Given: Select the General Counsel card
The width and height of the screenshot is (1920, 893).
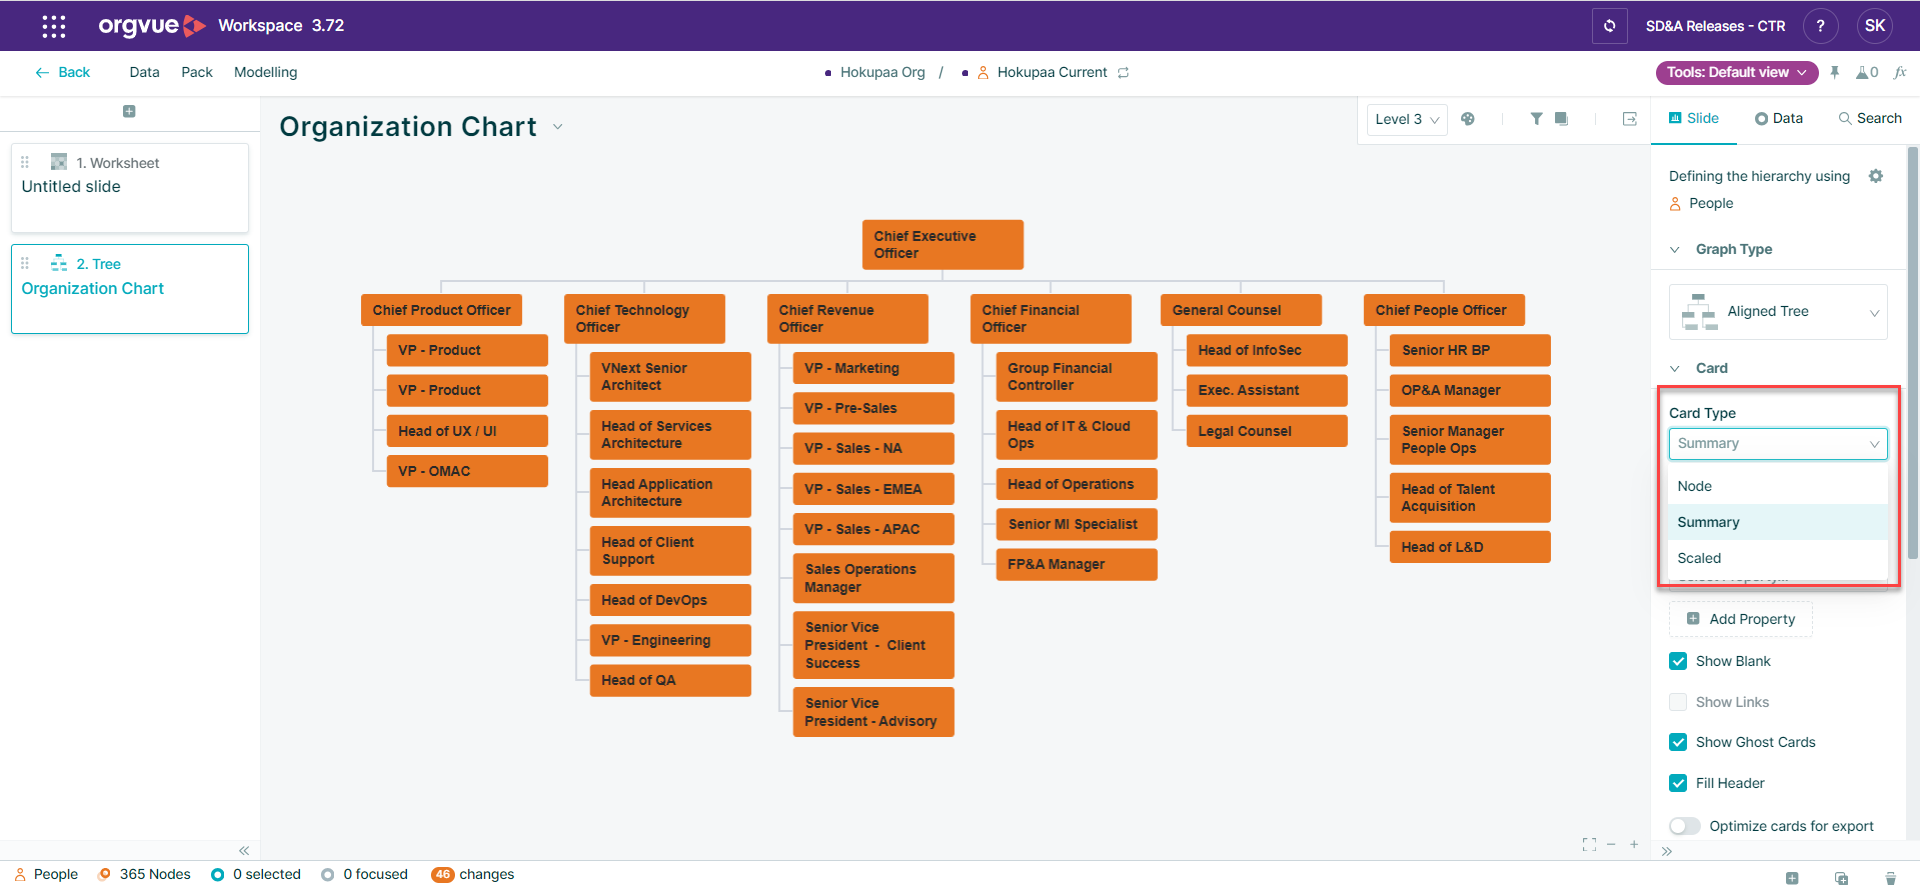Looking at the screenshot, I should [x=1241, y=310].
